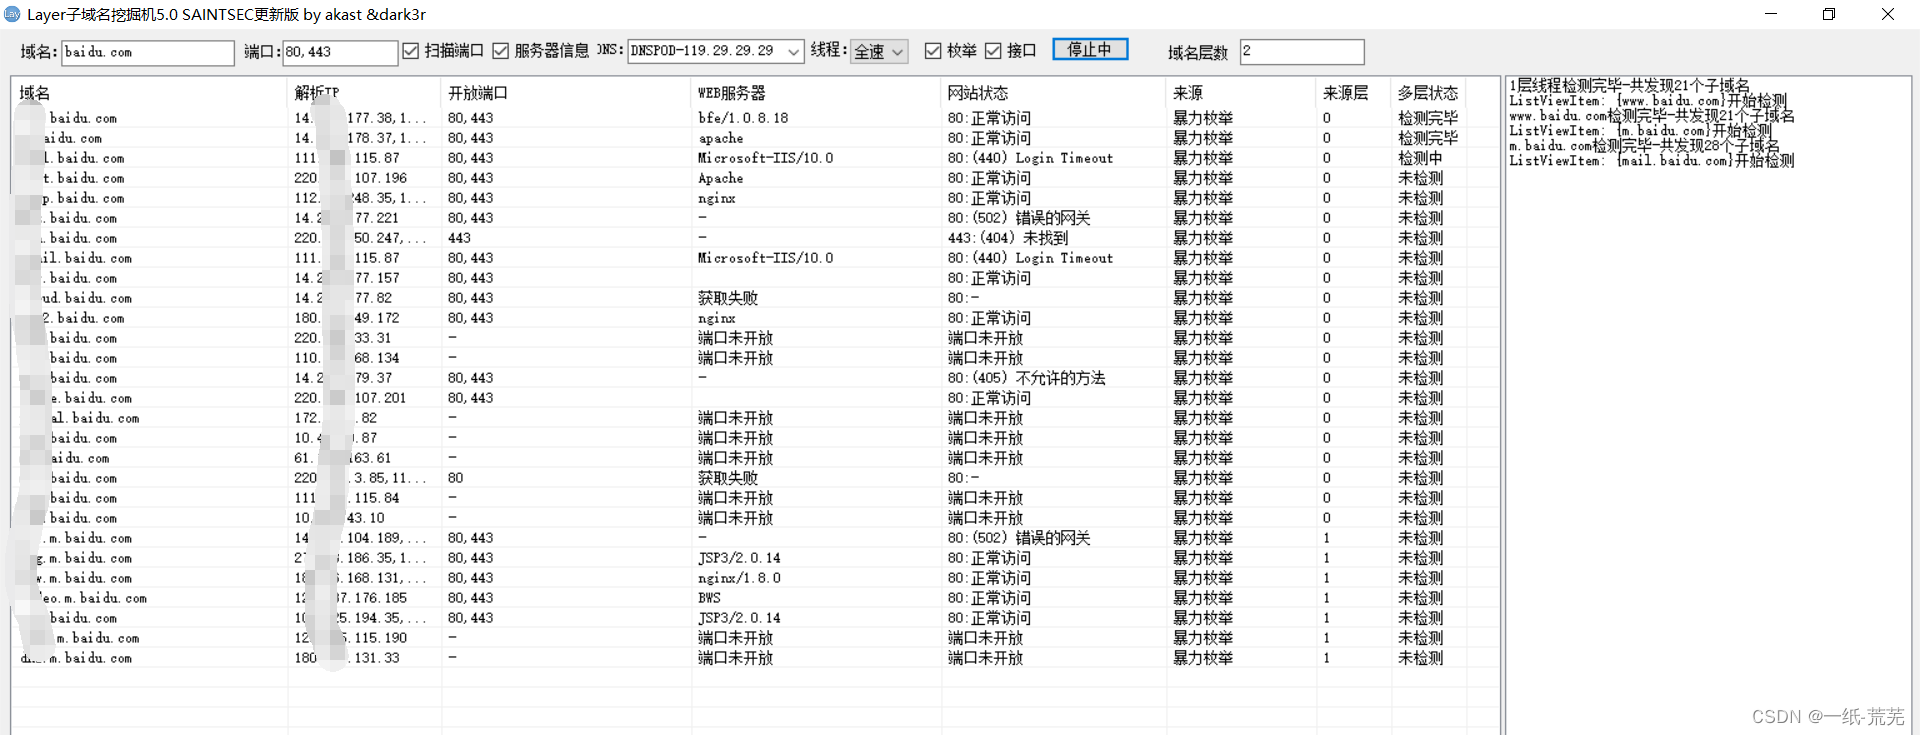1920x735 pixels.
Task: Restore down the Layer window
Action: tap(1829, 14)
